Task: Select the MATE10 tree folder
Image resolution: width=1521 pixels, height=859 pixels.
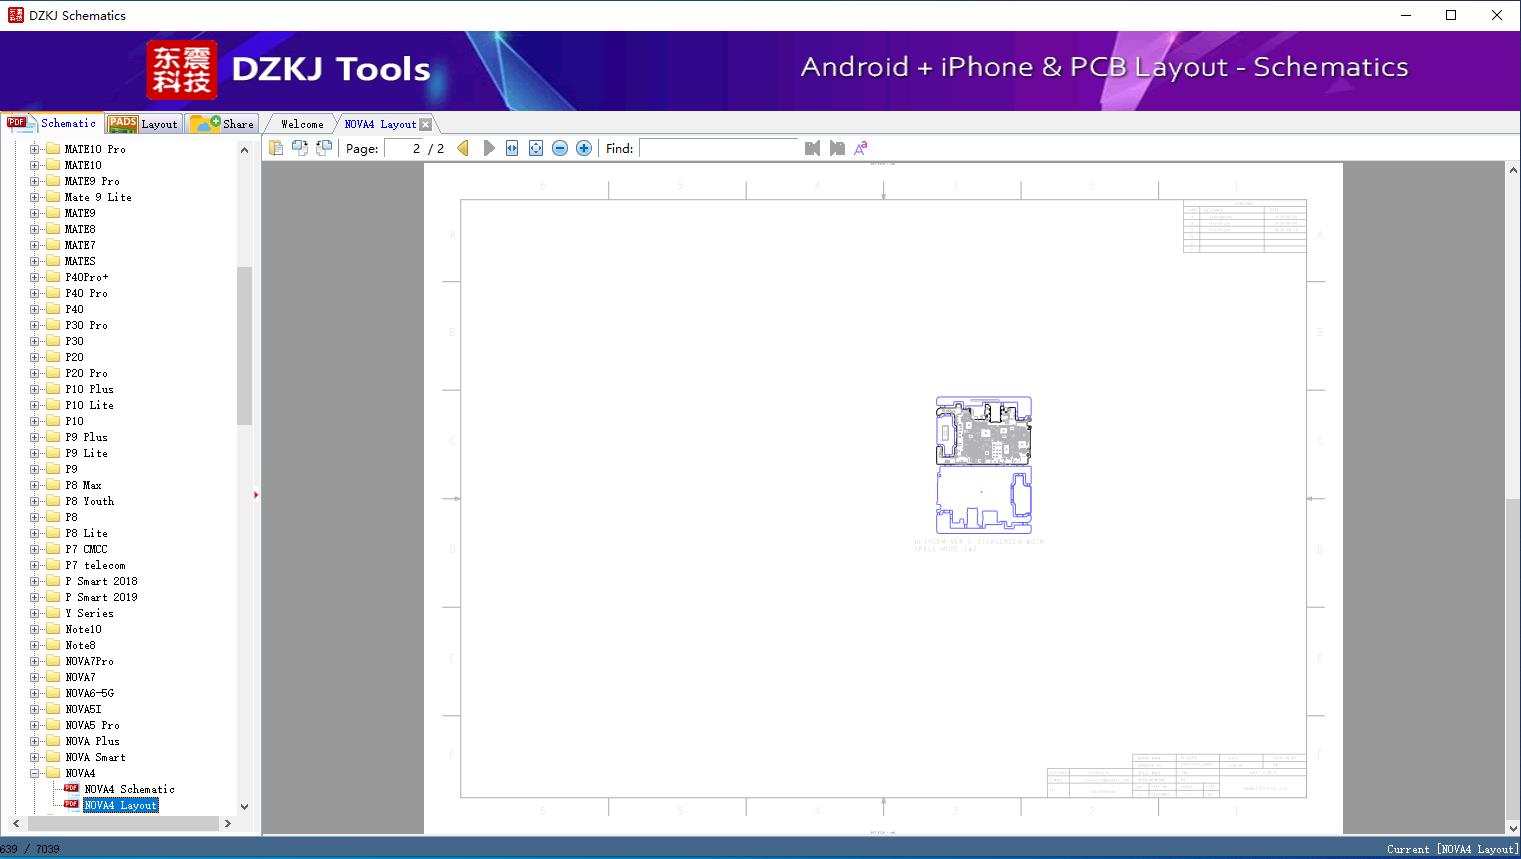Action: (x=83, y=165)
